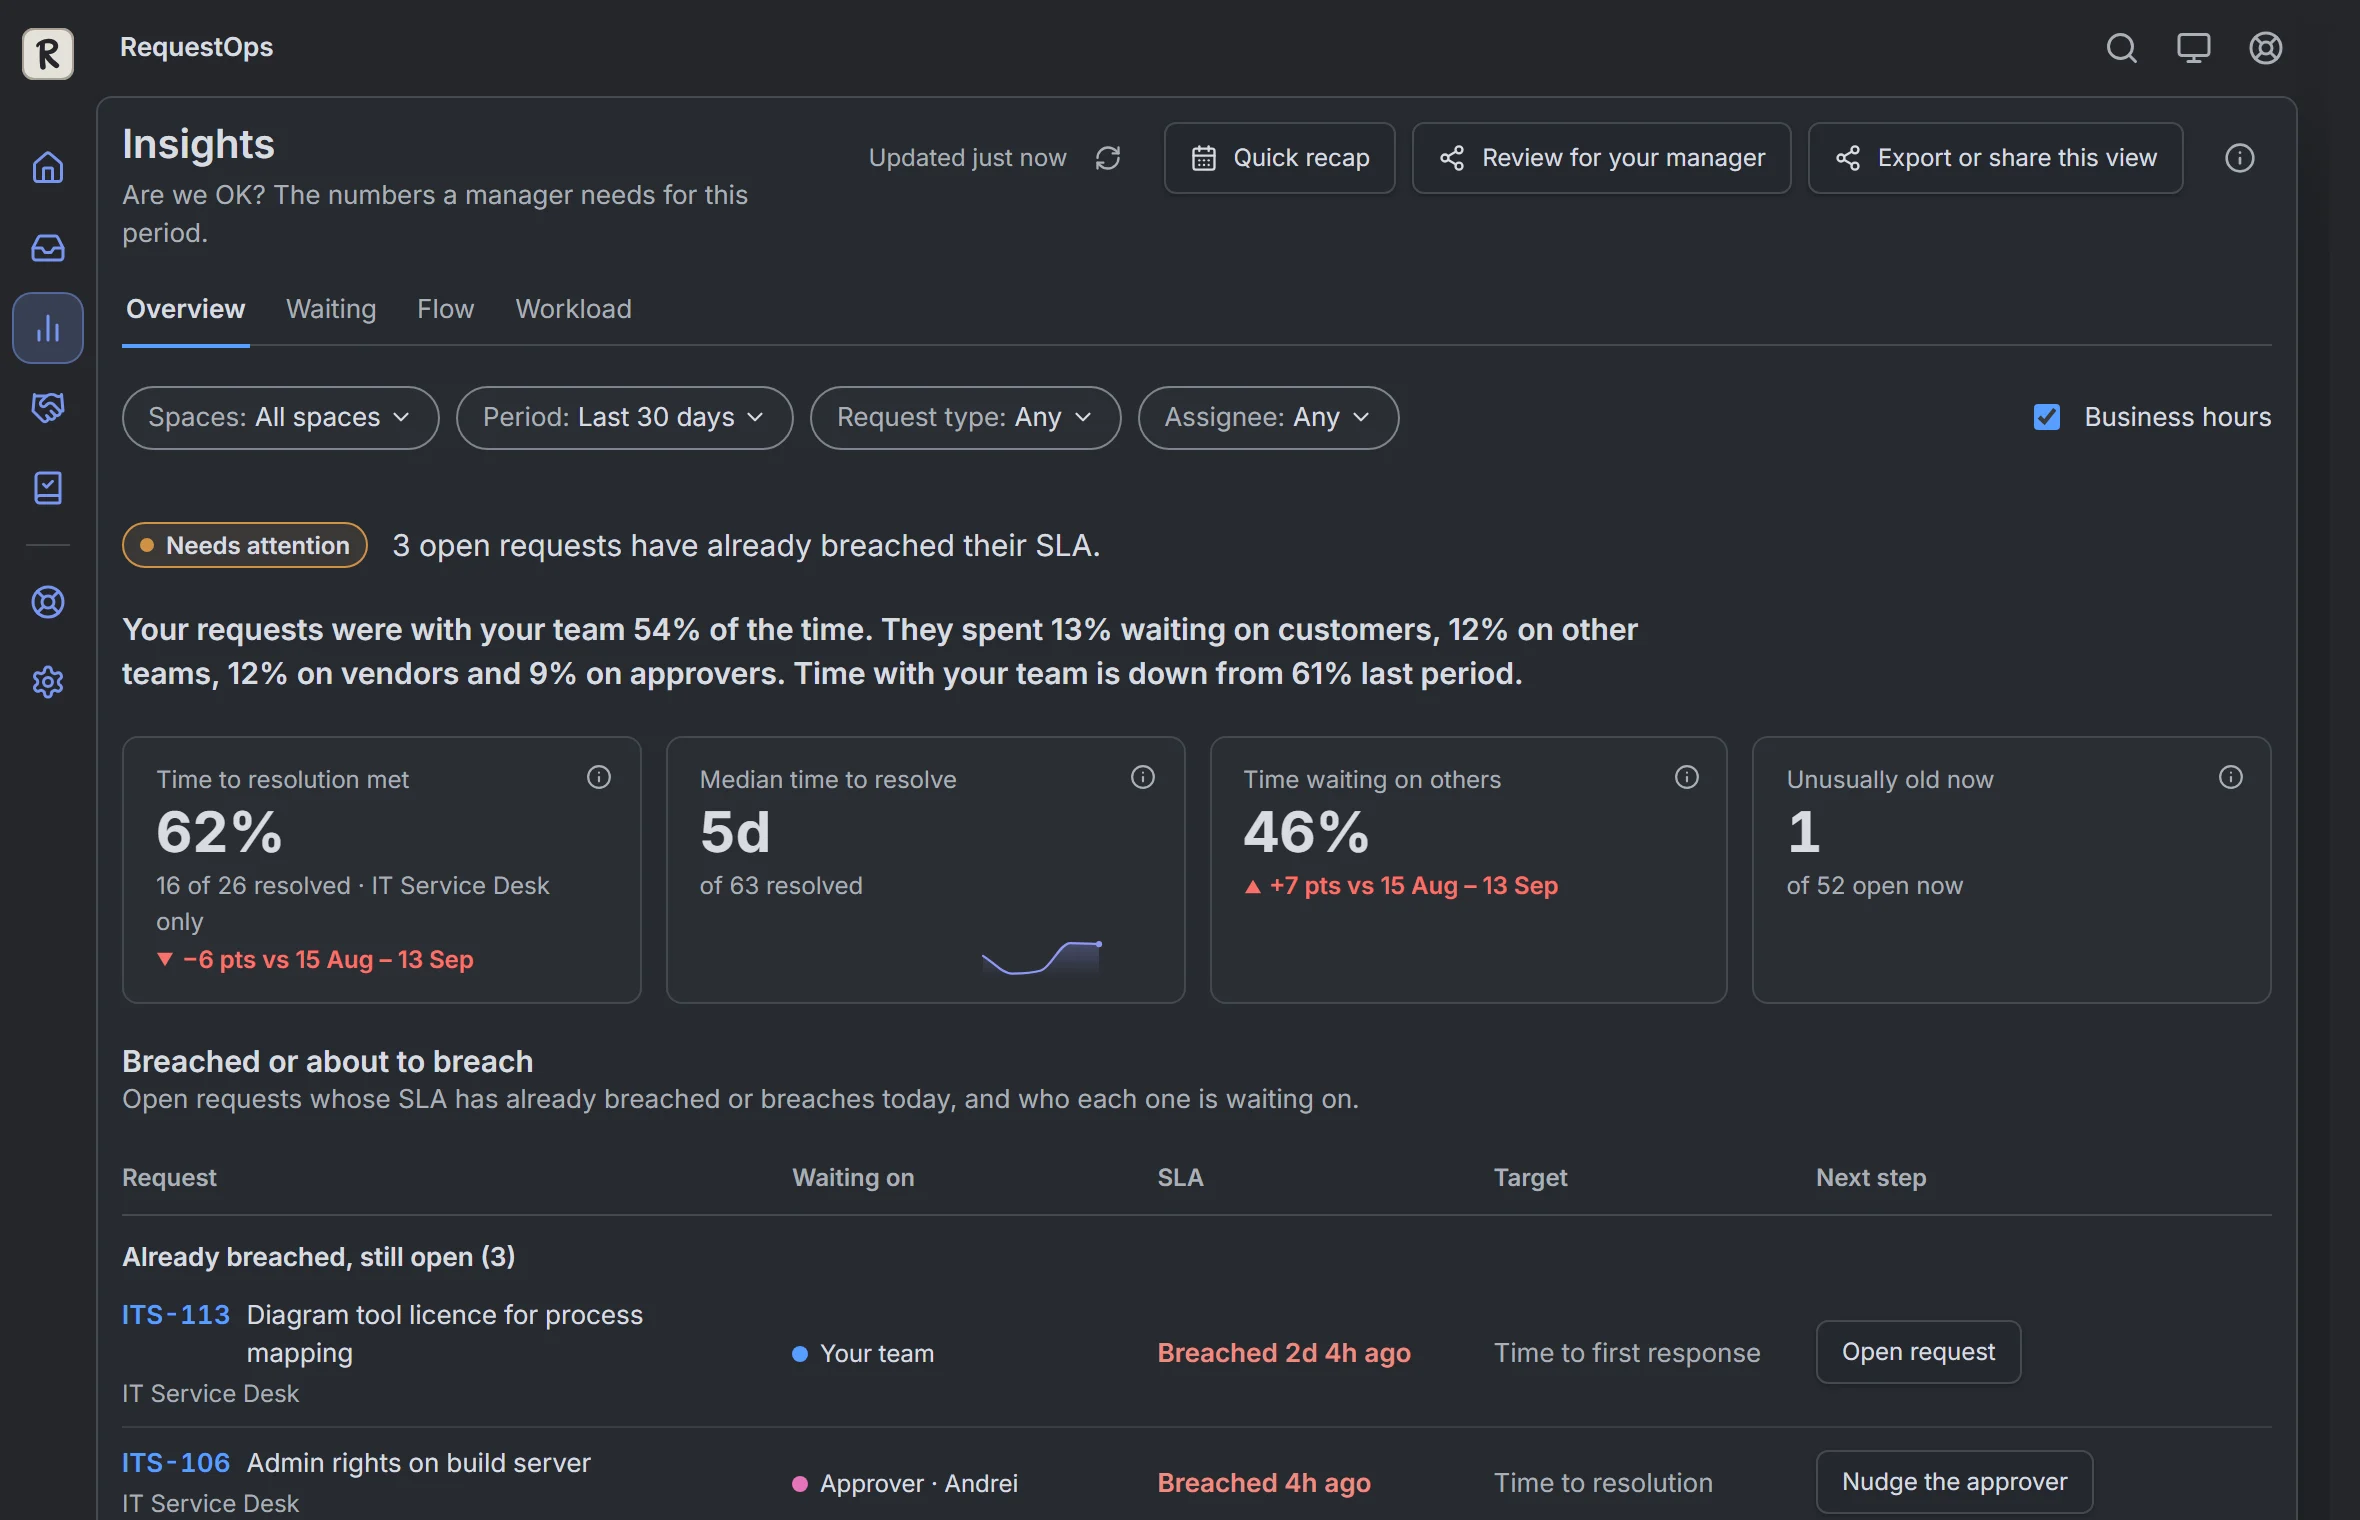Switch to the Flow tab
2360x1520 pixels.
(445, 309)
